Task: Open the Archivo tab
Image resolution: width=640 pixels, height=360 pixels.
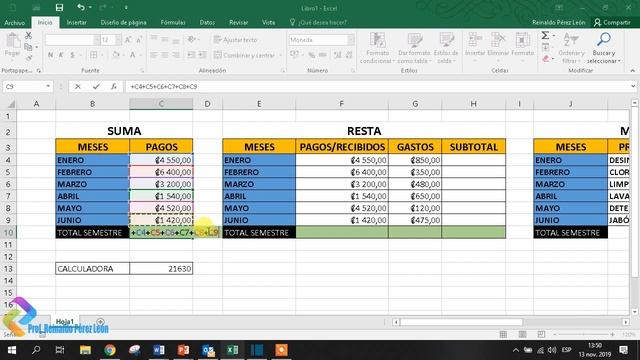Action: [14, 22]
